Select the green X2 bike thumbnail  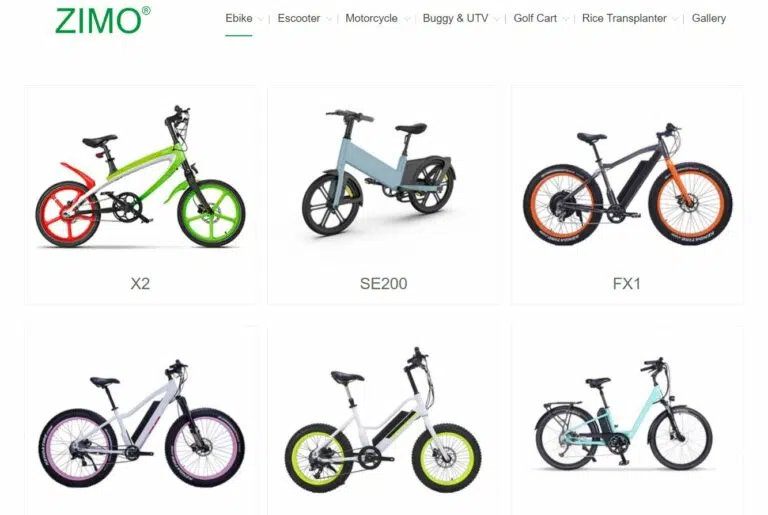point(140,176)
